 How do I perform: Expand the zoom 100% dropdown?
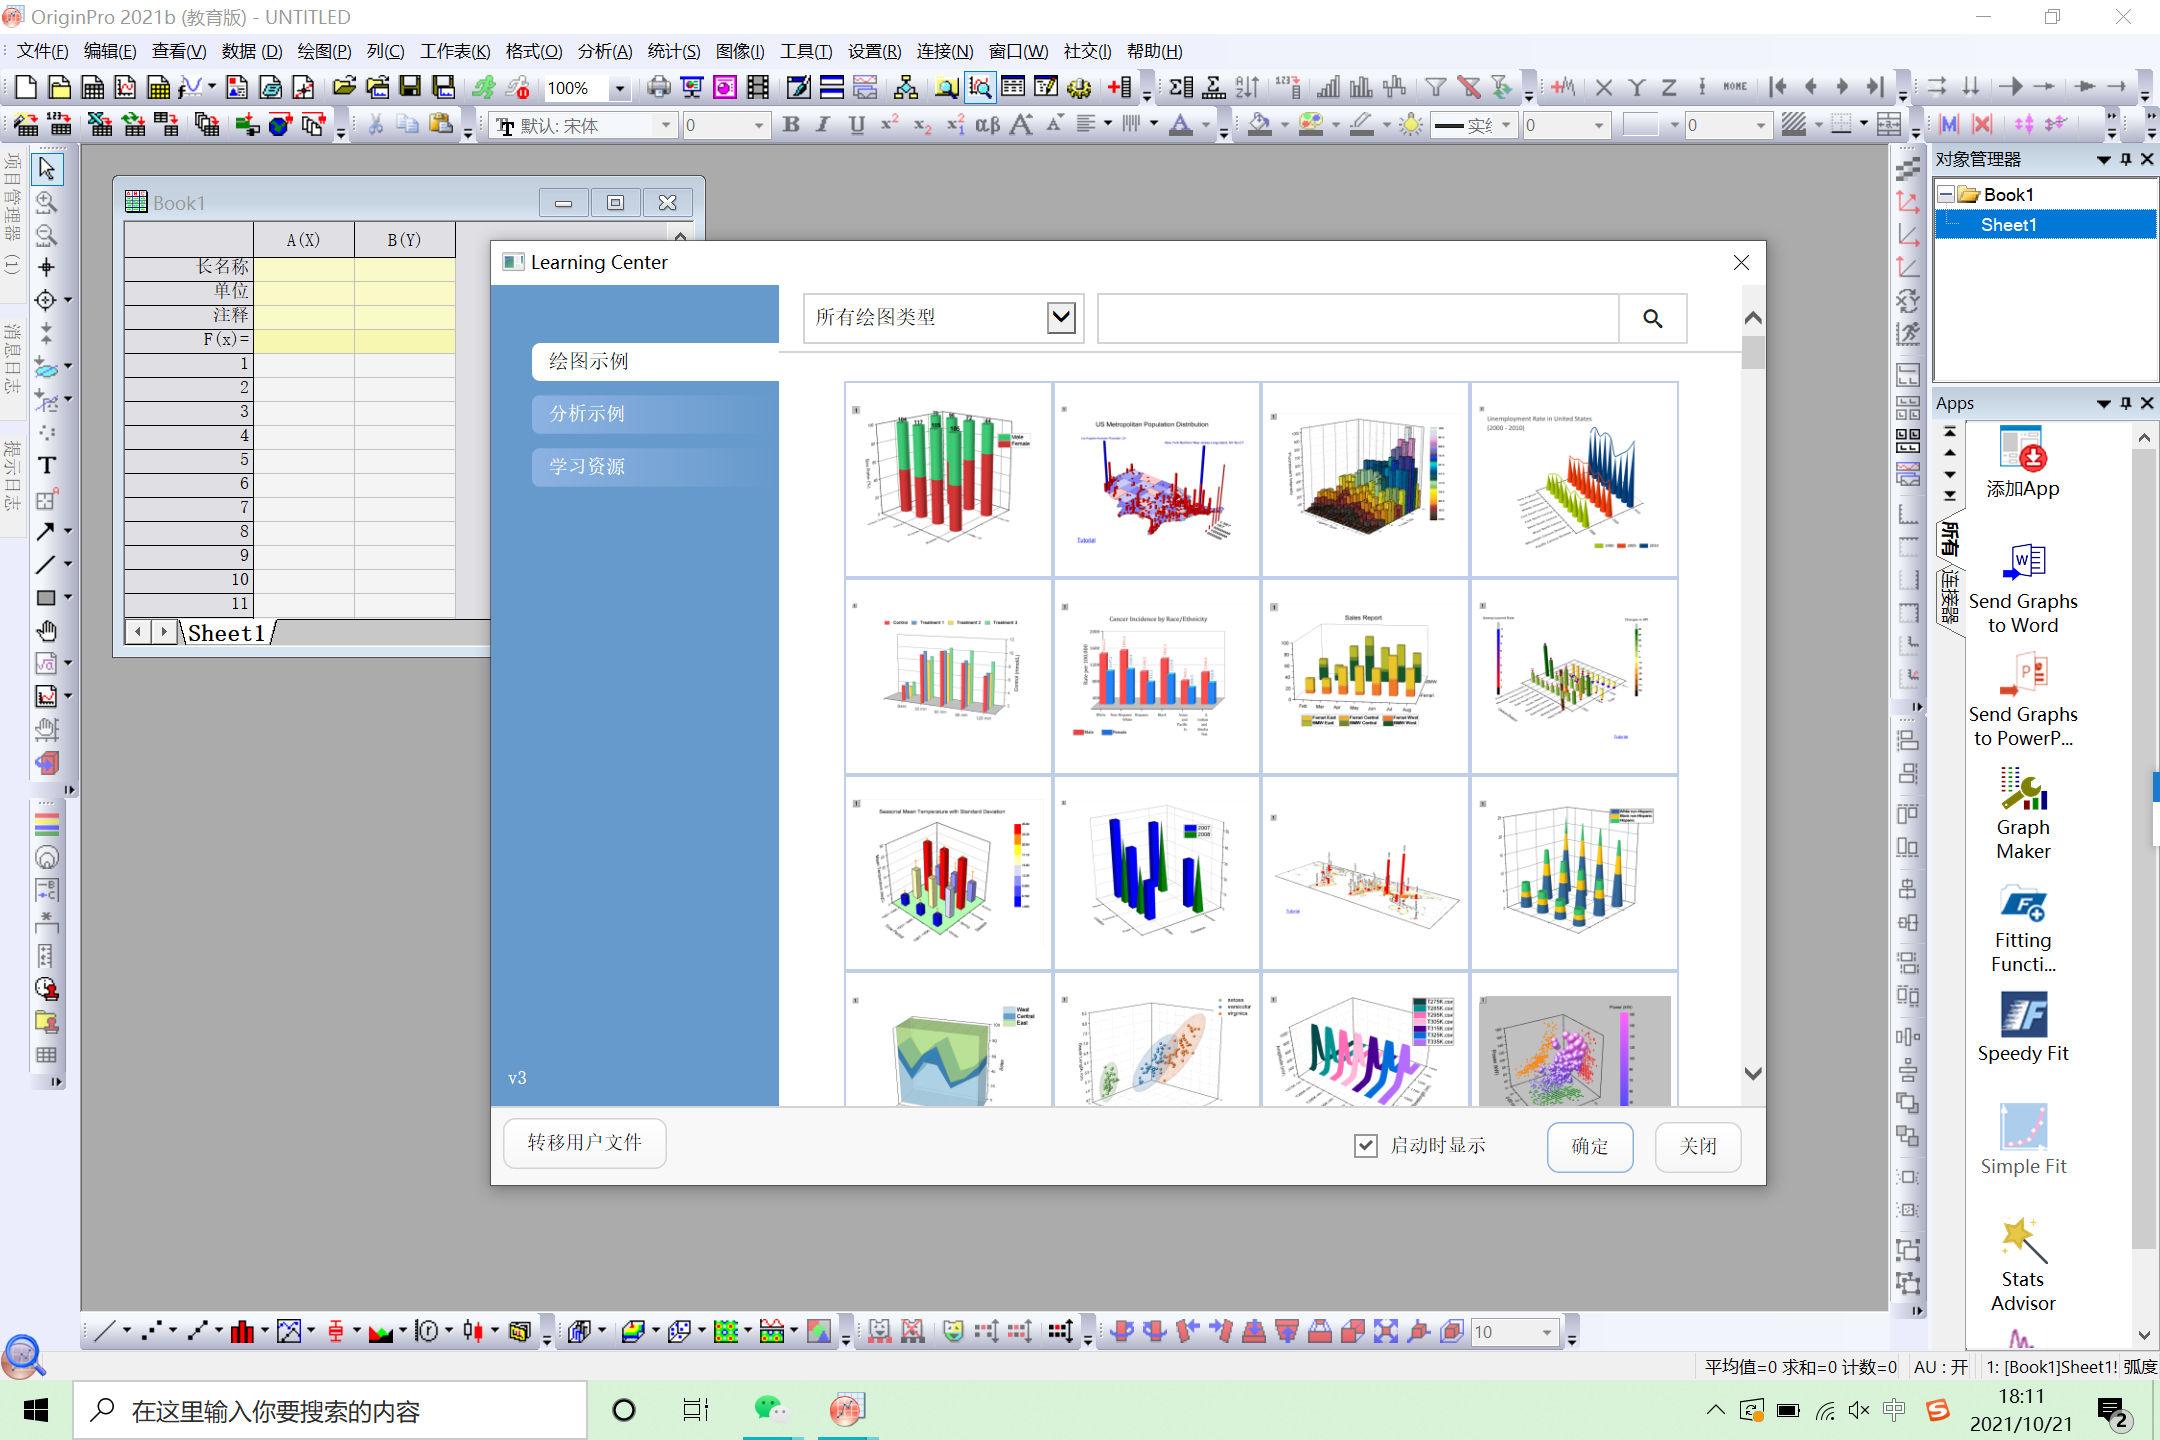[x=620, y=88]
